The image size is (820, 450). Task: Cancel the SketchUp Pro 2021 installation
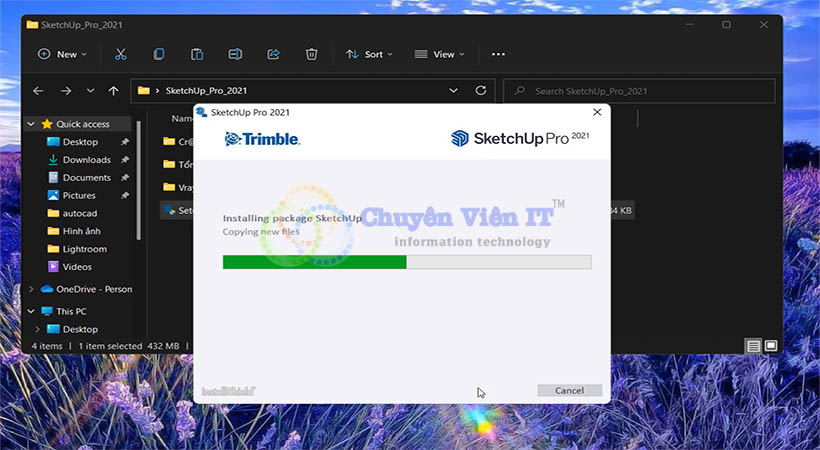point(570,390)
